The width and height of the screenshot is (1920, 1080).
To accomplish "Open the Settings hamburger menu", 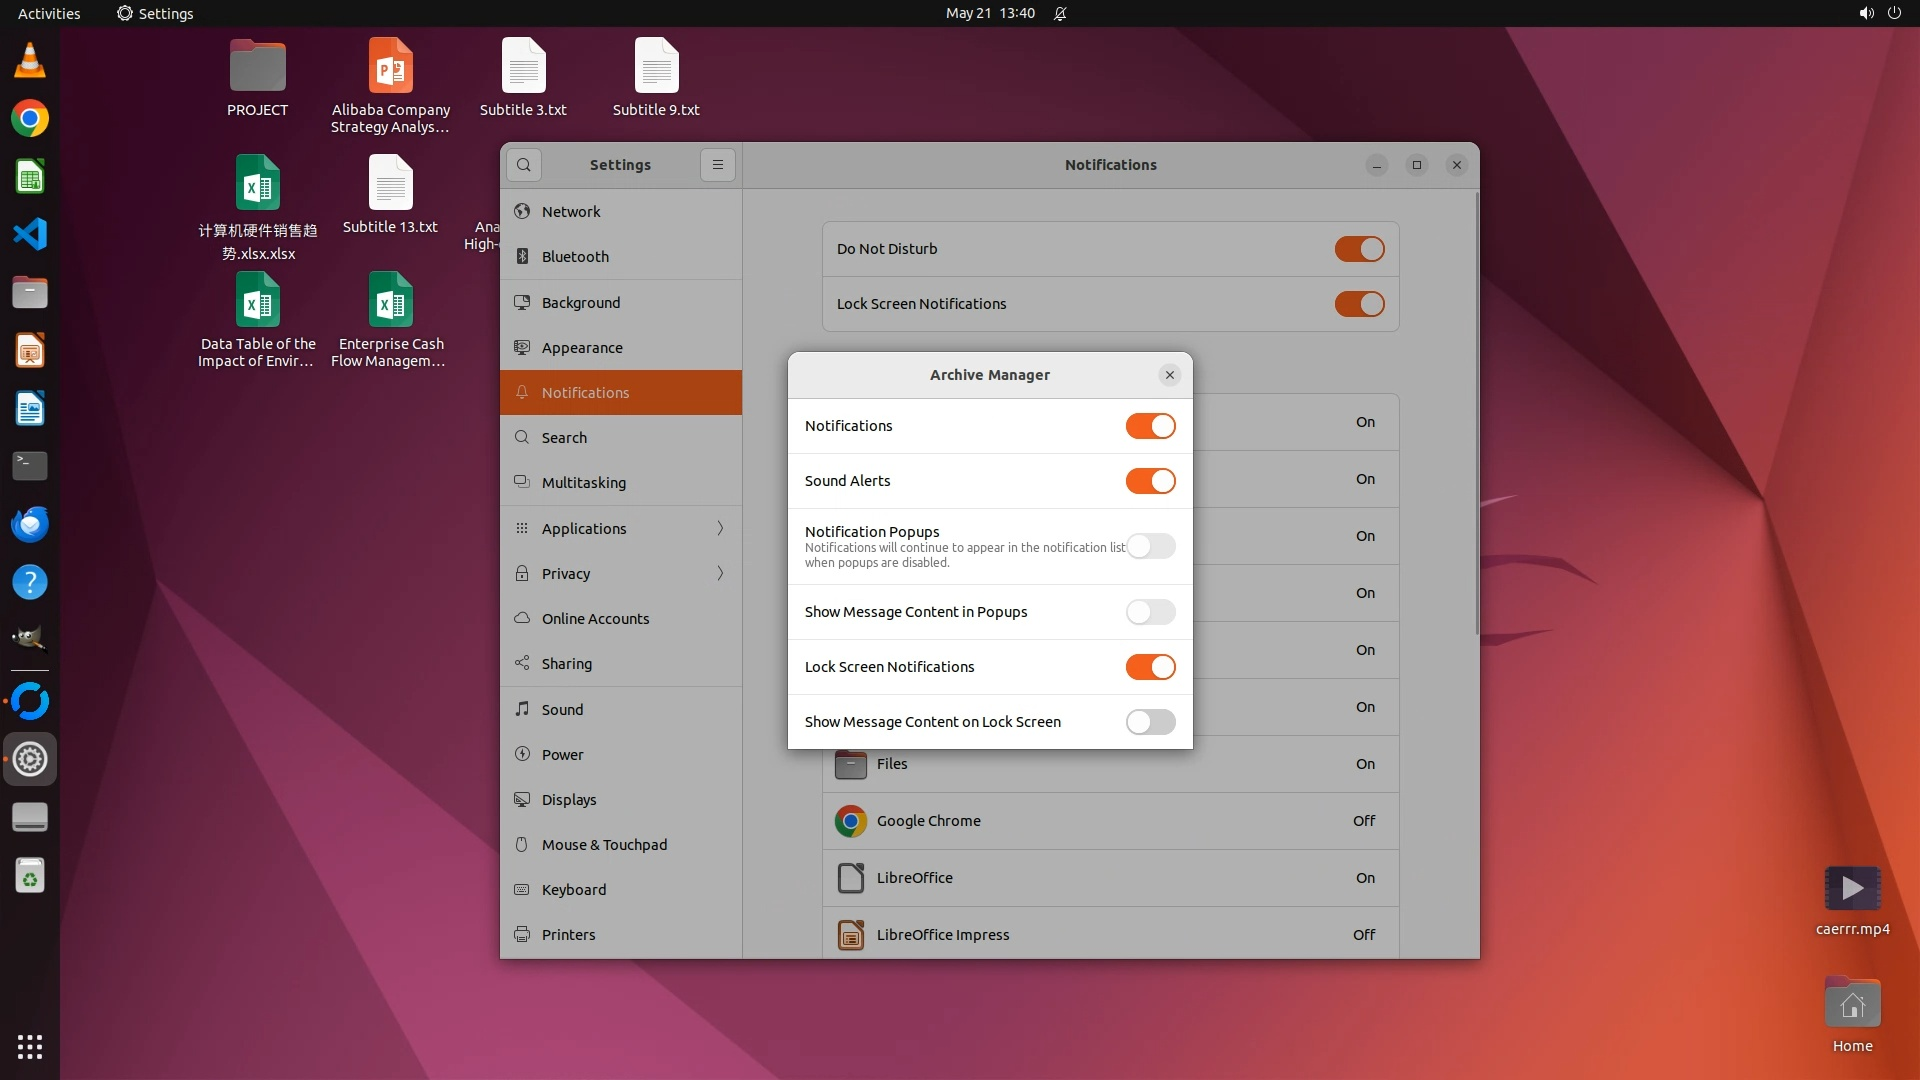I will (x=717, y=165).
